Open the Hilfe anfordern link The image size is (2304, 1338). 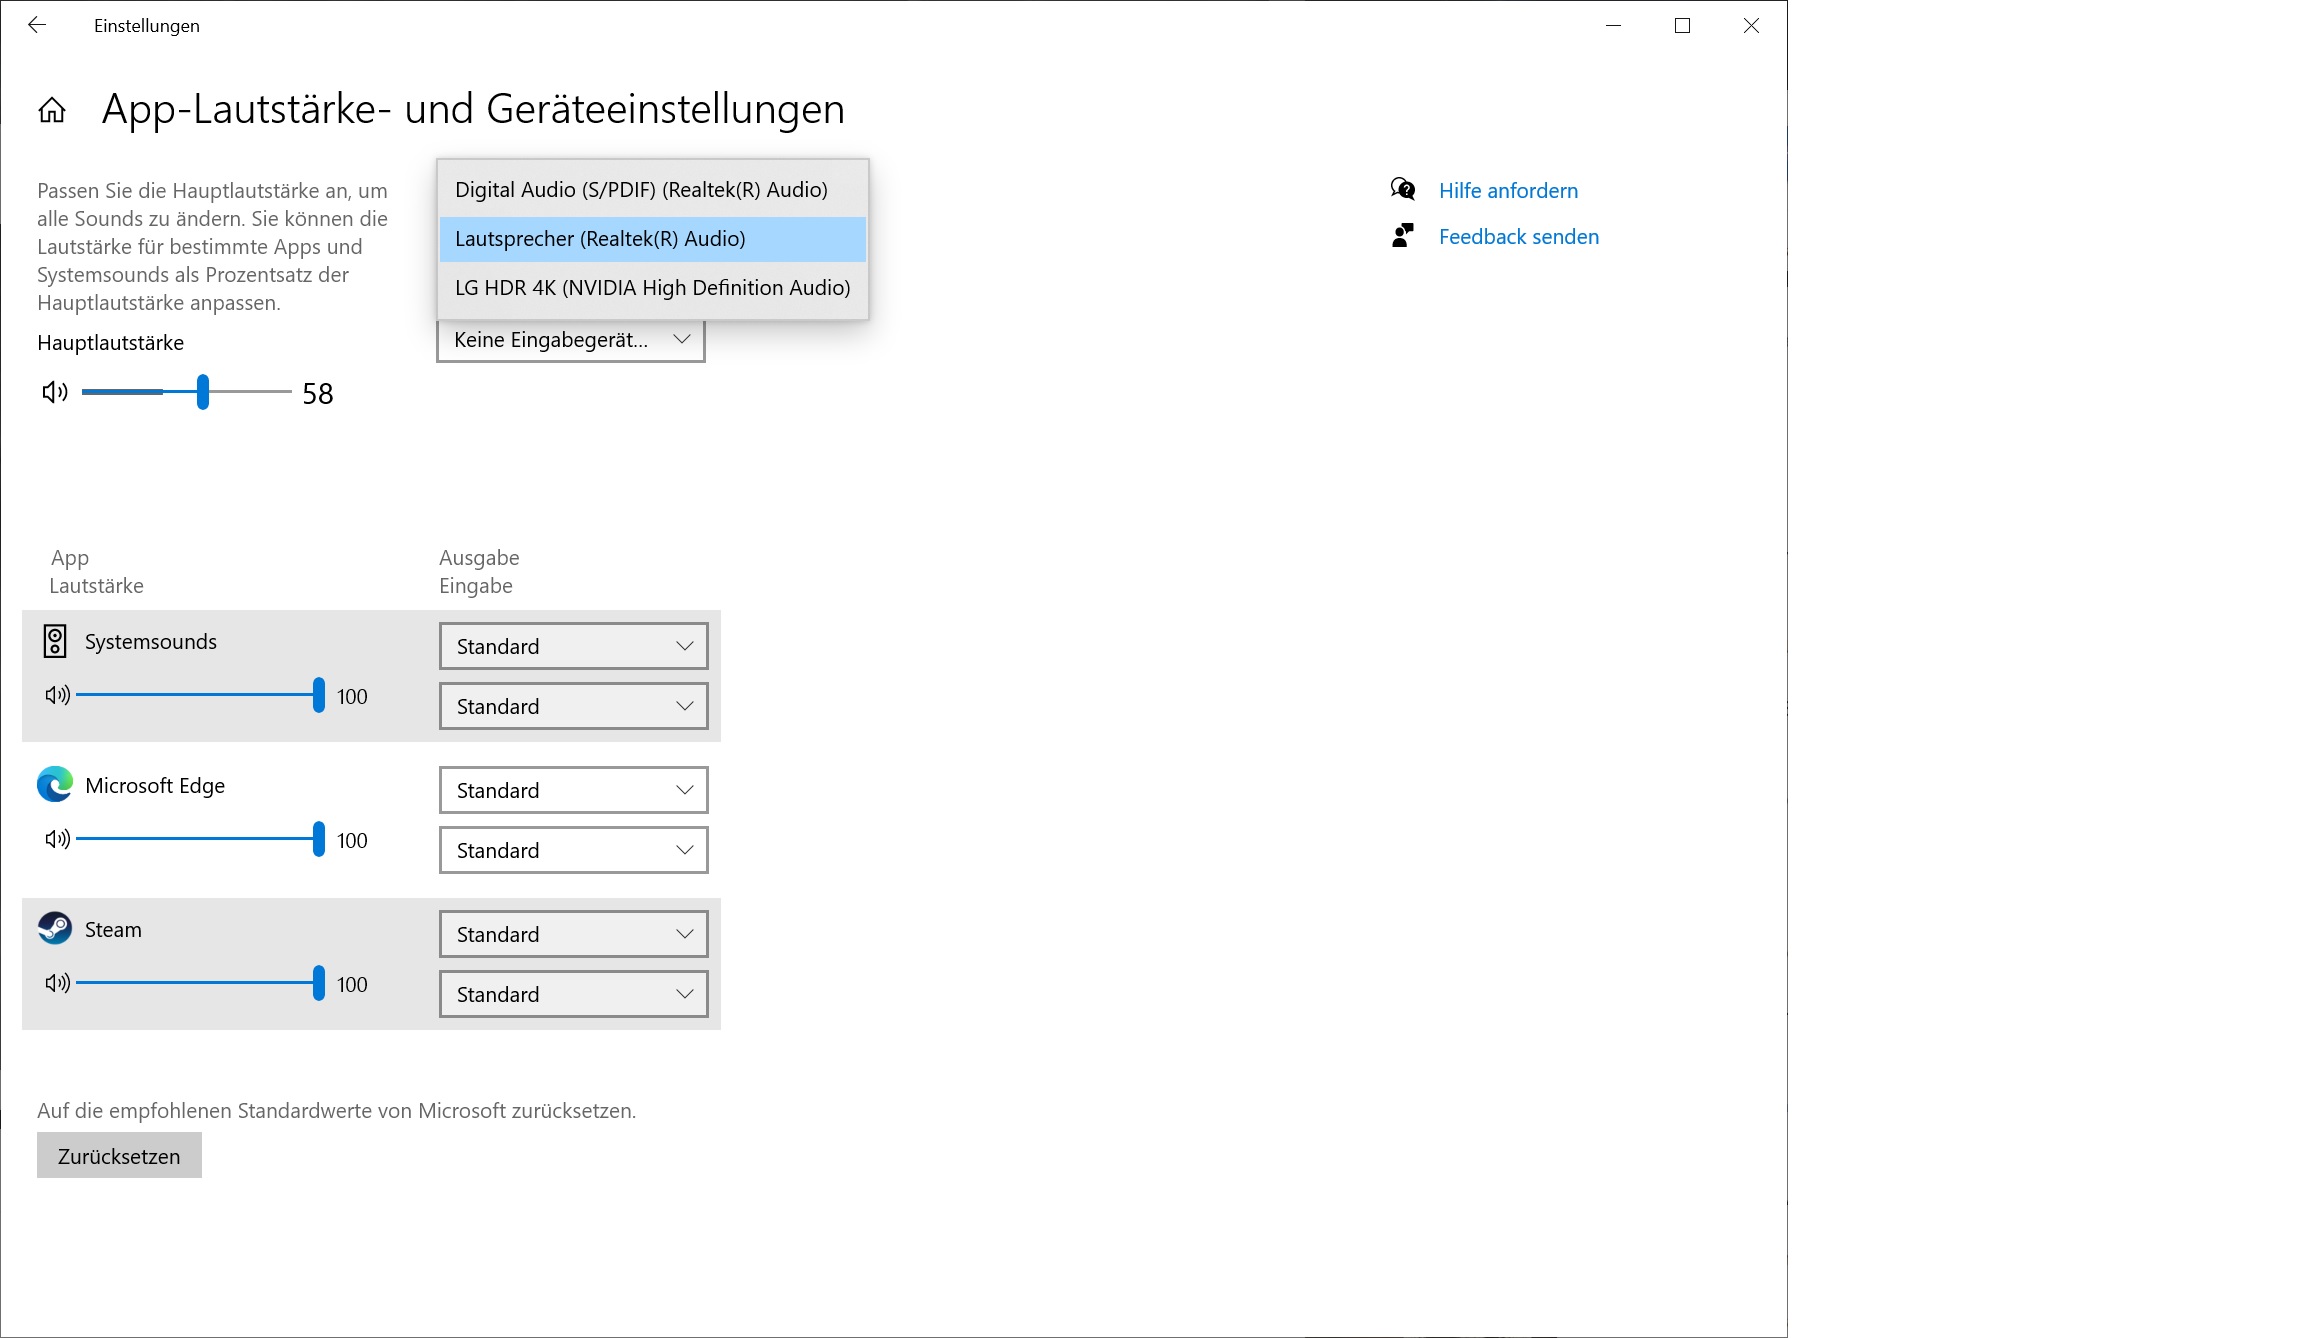pos(1508,190)
